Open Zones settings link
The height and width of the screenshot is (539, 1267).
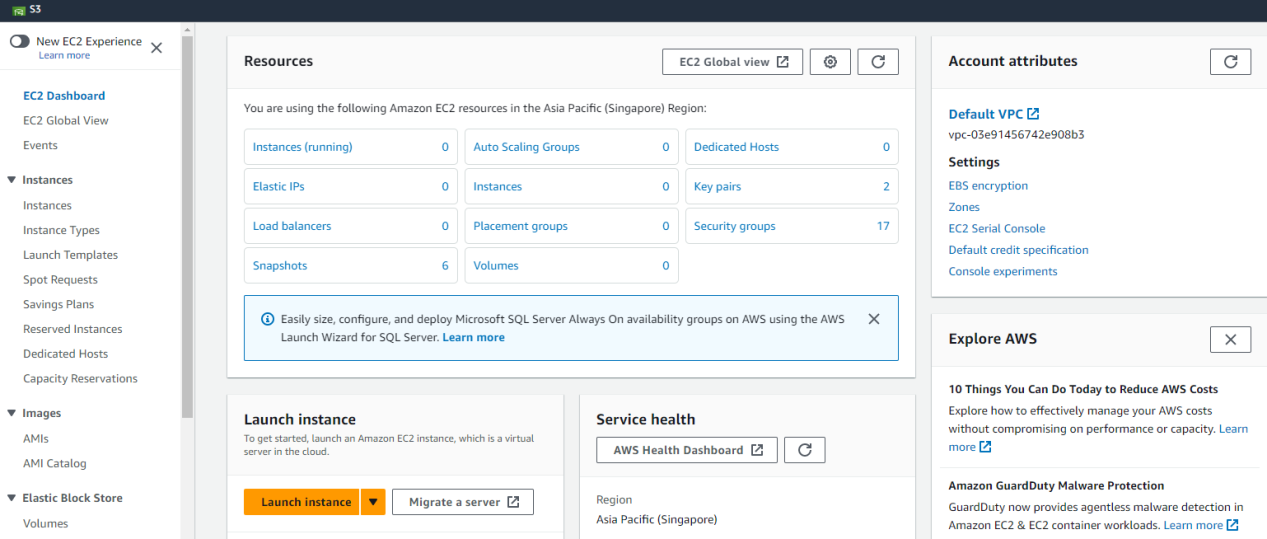point(964,207)
